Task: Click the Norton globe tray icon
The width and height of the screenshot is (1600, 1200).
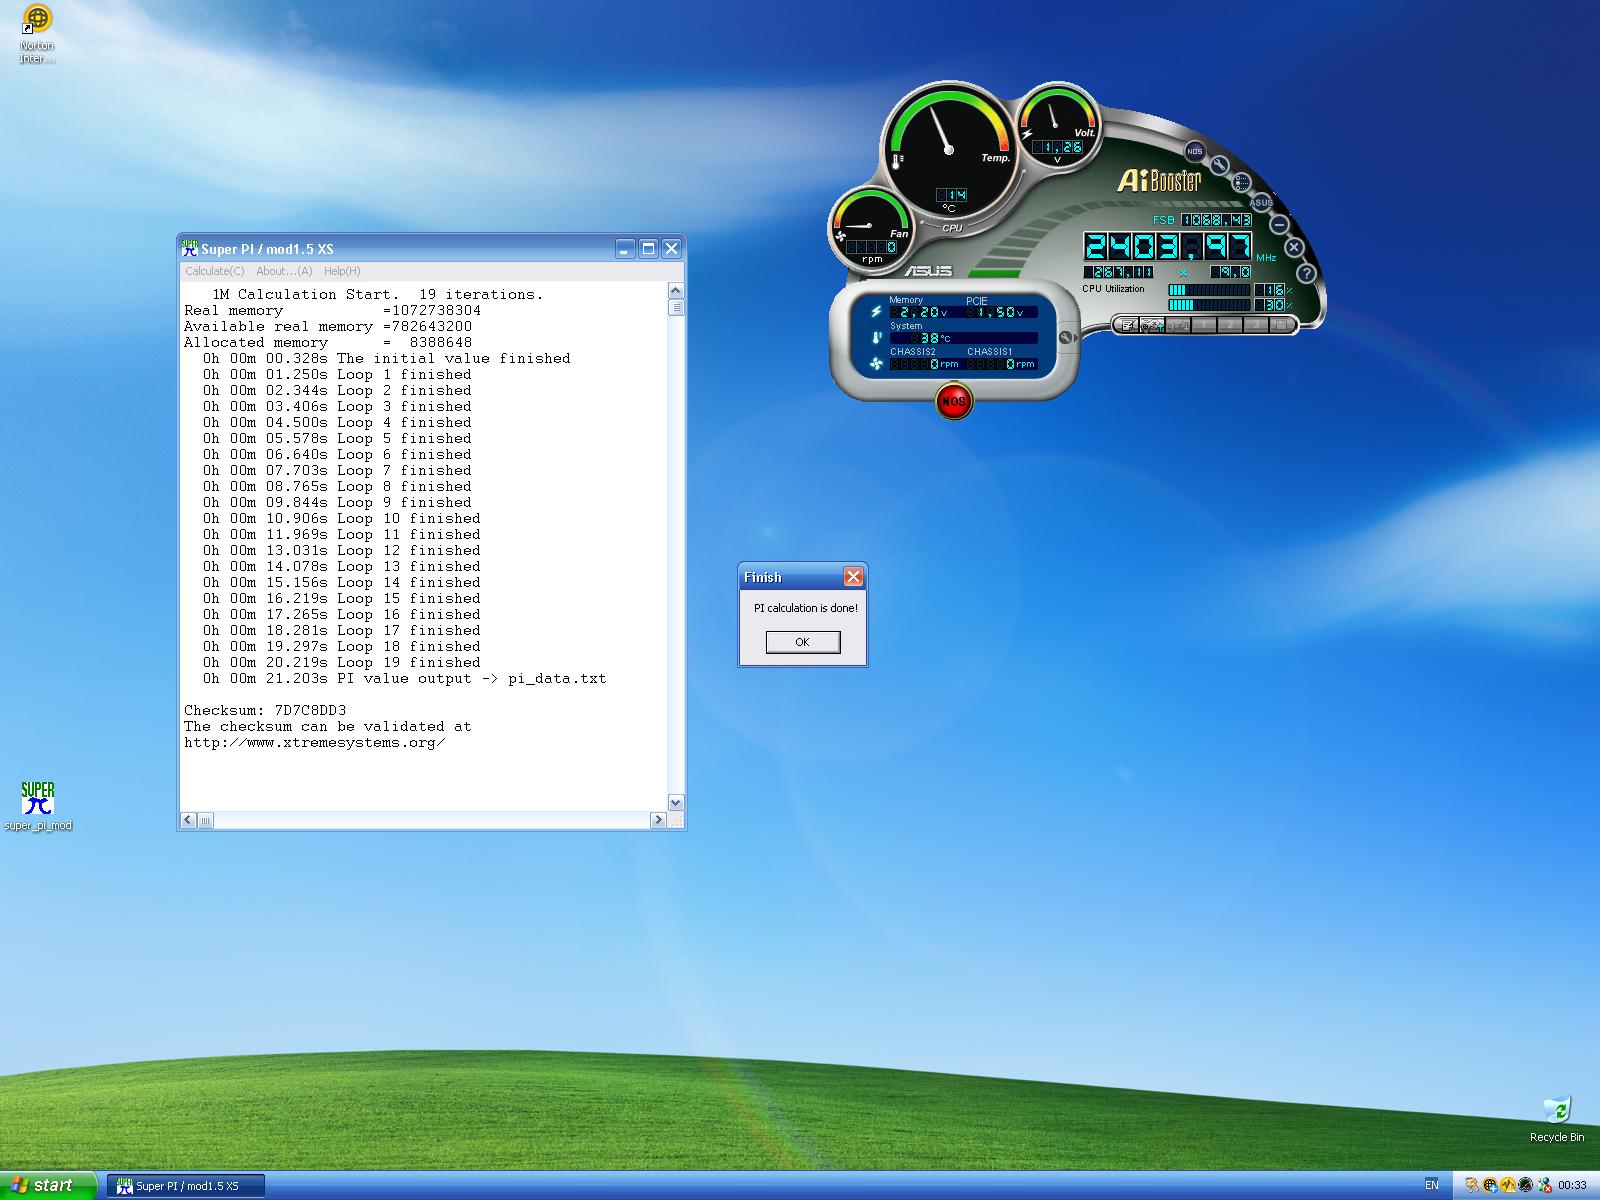Action: click(1490, 1185)
